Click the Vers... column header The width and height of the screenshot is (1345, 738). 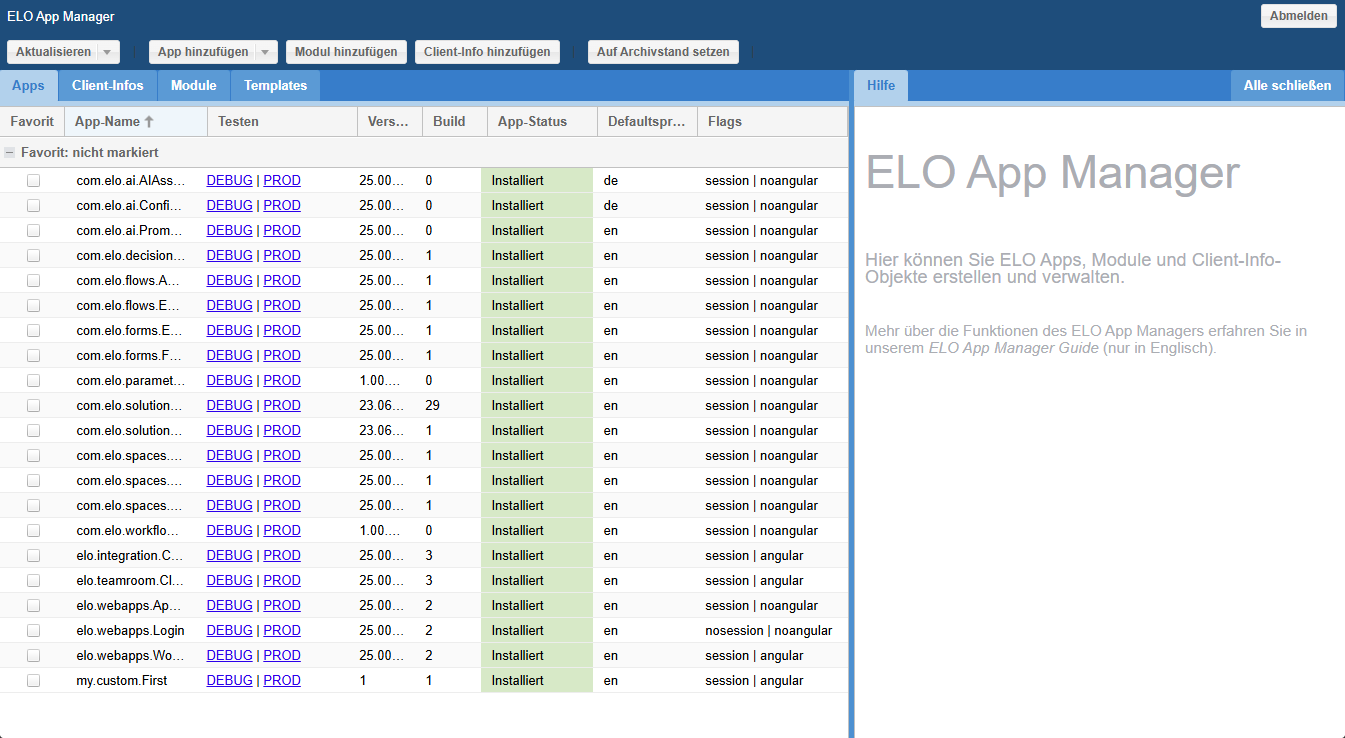[390, 122]
